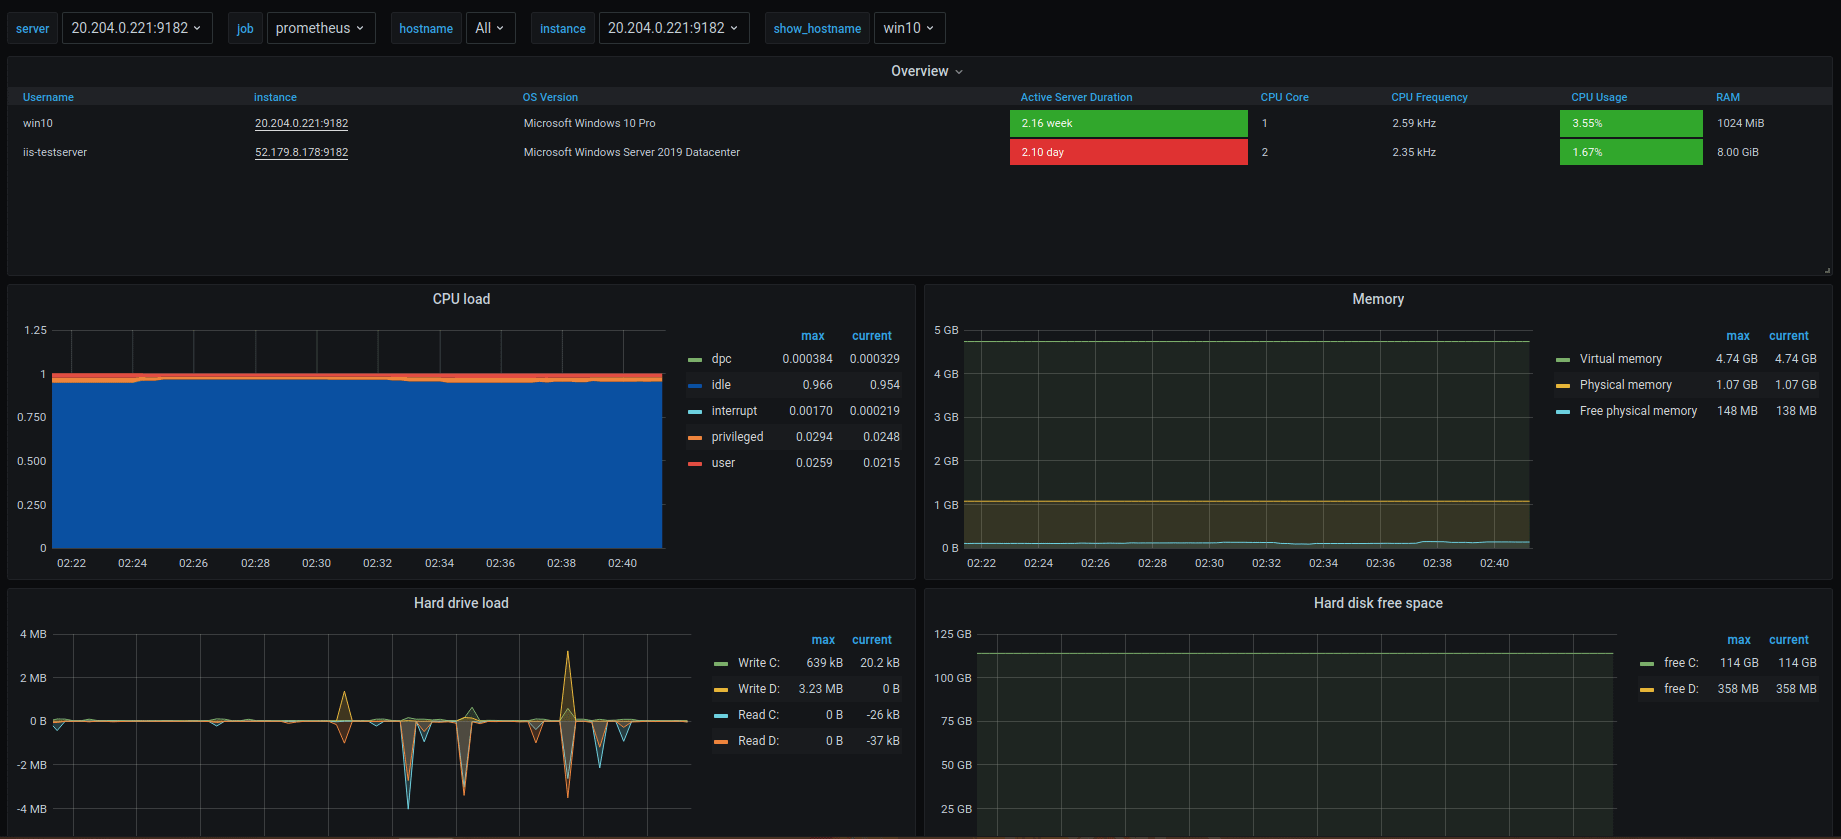This screenshot has height=839, width=1841.
Task: Open the Memory panel title menu
Action: point(1377,299)
